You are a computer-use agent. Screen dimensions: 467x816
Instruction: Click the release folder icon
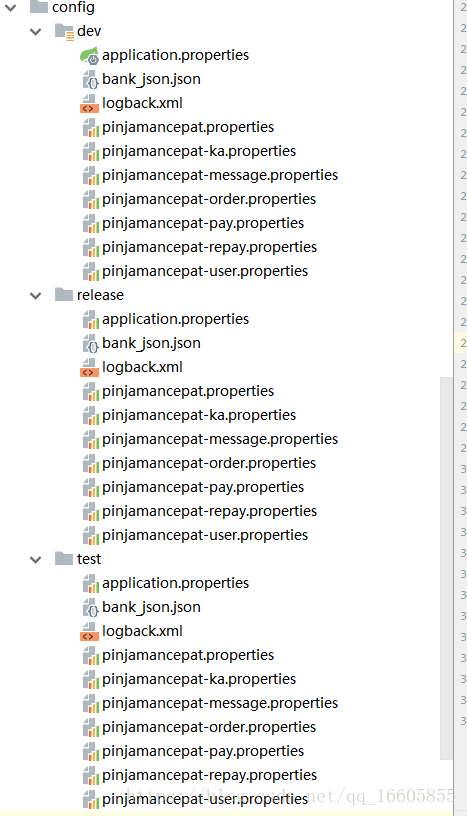click(x=64, y=295)
